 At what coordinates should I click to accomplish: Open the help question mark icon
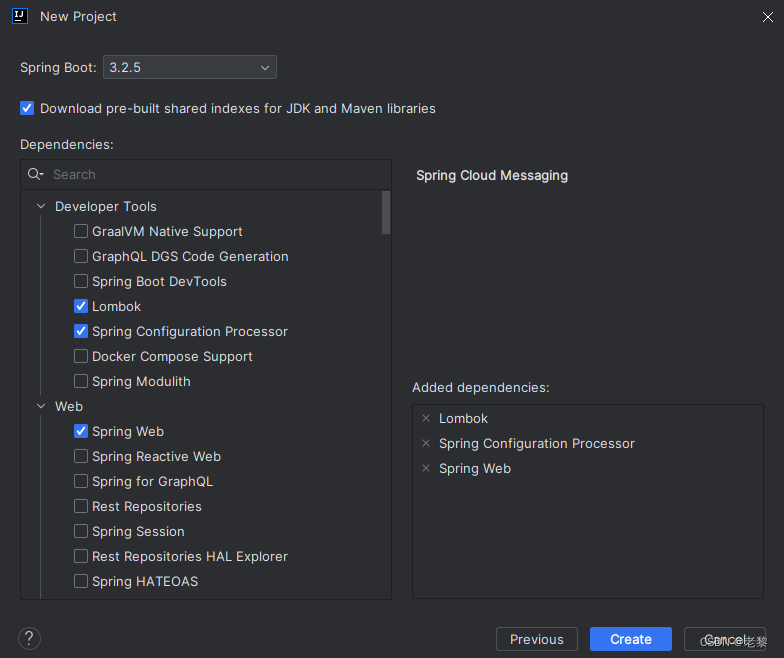click(30, 638)
